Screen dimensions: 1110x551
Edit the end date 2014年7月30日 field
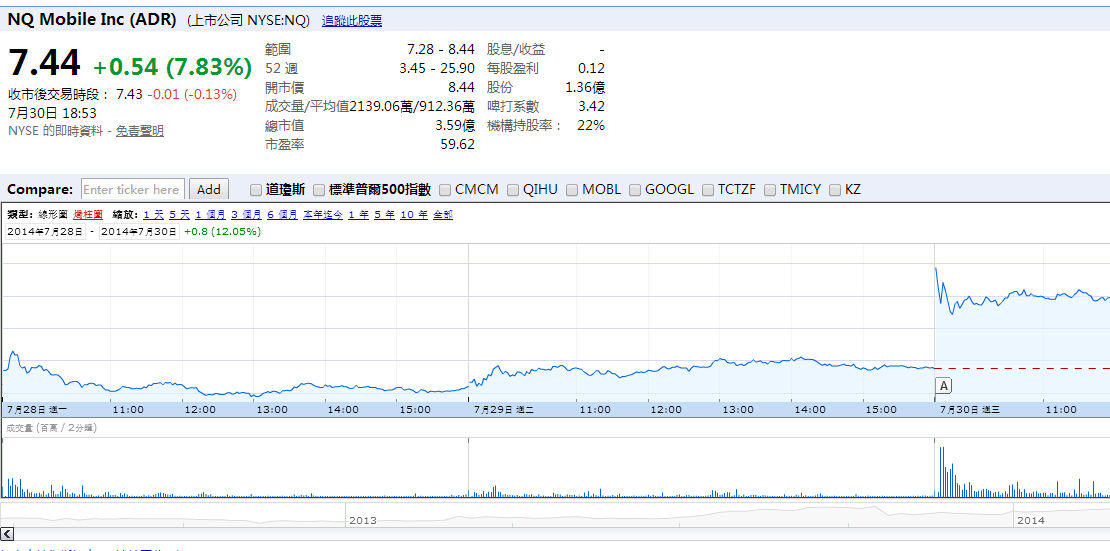pos(139,232)
